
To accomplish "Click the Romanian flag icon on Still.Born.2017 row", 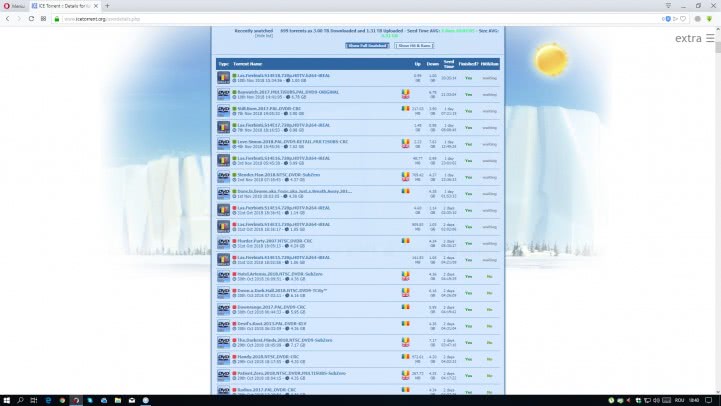I will [x=405, y=109].
